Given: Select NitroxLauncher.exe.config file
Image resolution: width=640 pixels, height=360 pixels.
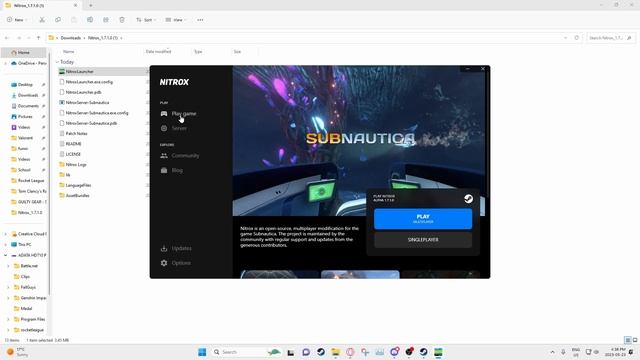Looking at the screenshot, I should click(x=89, y=82).
